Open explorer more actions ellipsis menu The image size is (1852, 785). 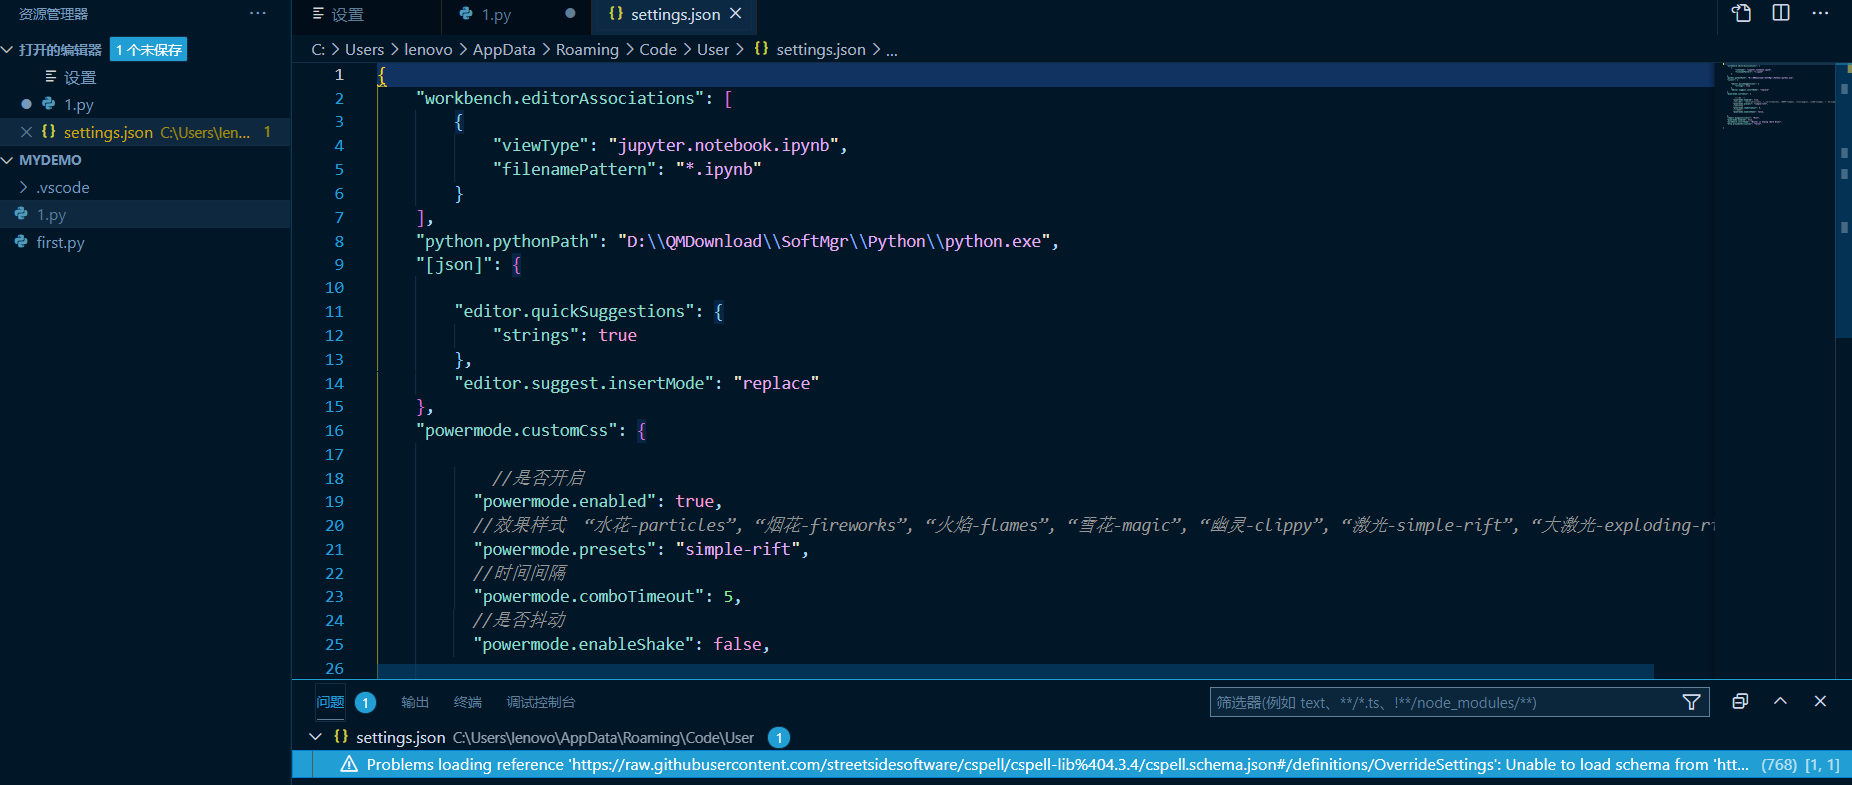click(258, 14)
